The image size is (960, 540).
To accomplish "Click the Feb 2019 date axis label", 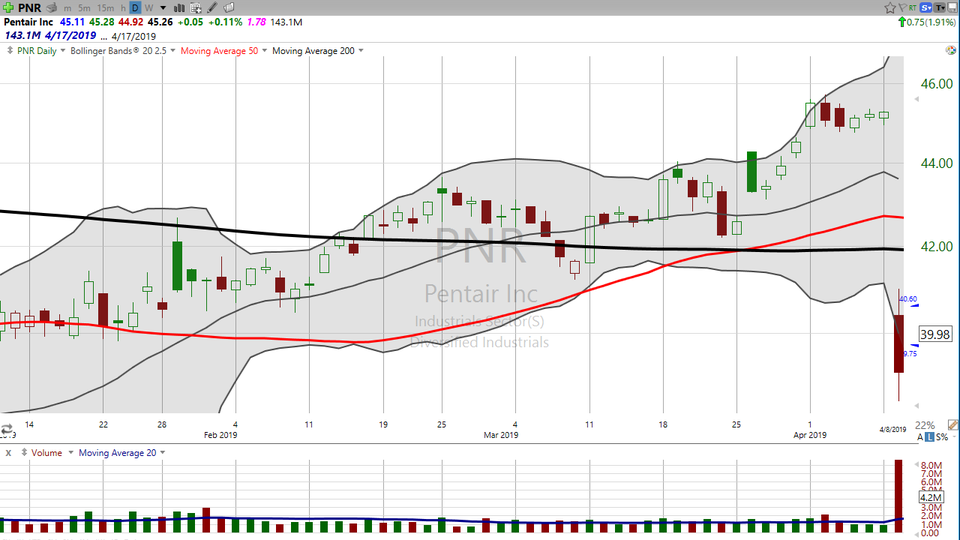I will tap(220, 435).
